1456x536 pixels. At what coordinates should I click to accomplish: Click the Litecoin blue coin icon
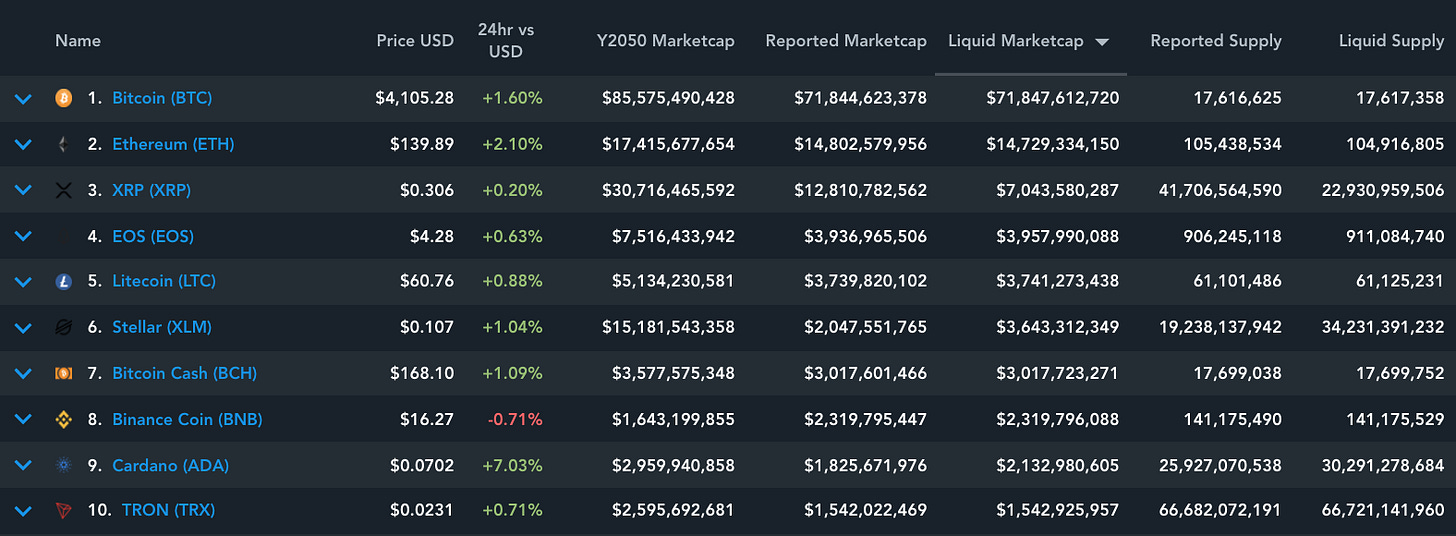(x=64, y=282)
